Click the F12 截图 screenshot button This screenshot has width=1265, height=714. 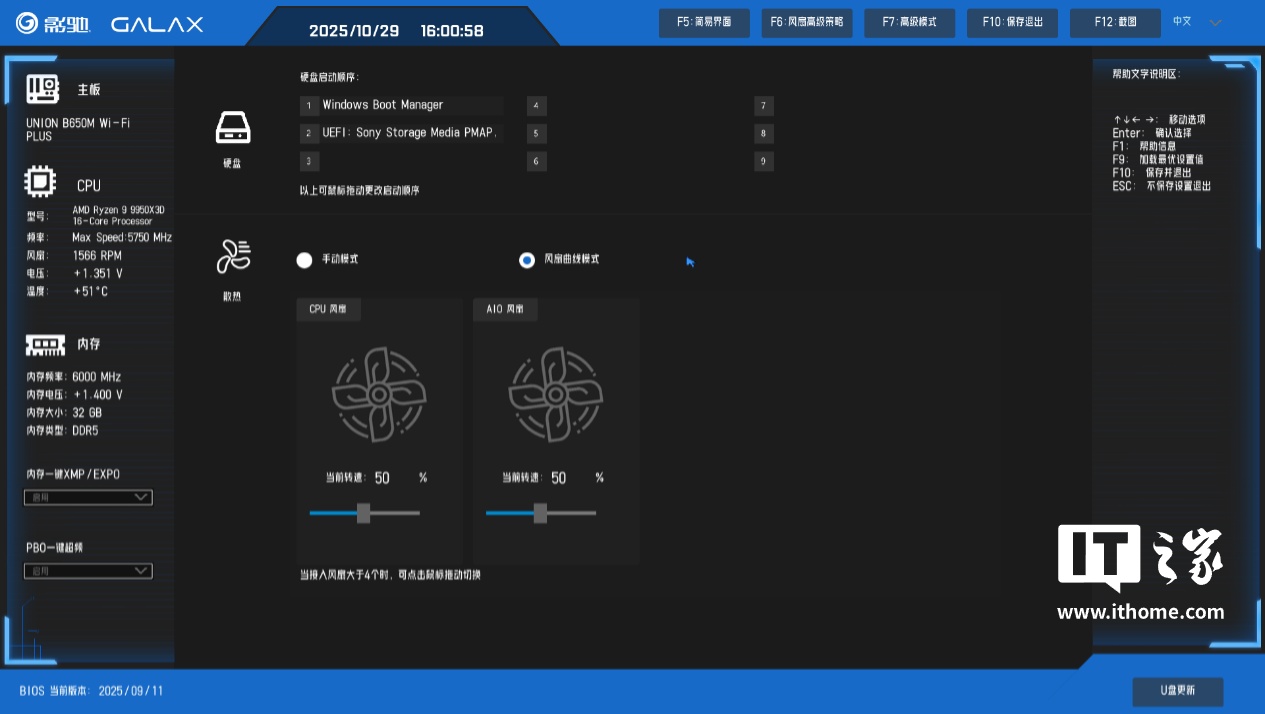coord(1116,22)
